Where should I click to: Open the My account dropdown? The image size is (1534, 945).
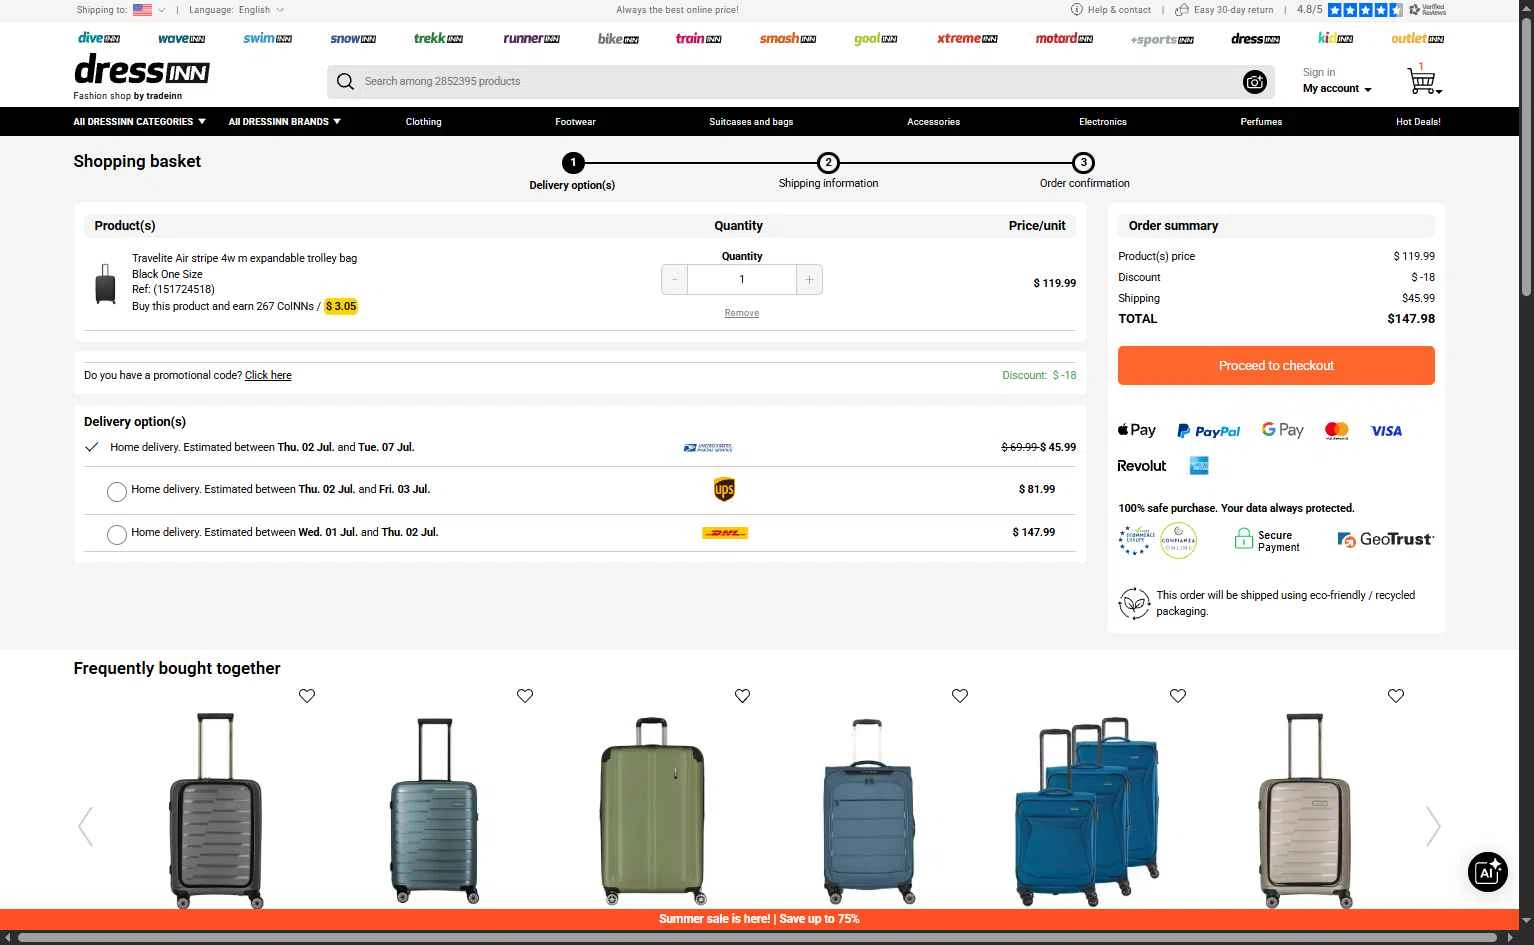pos(1337,89)
